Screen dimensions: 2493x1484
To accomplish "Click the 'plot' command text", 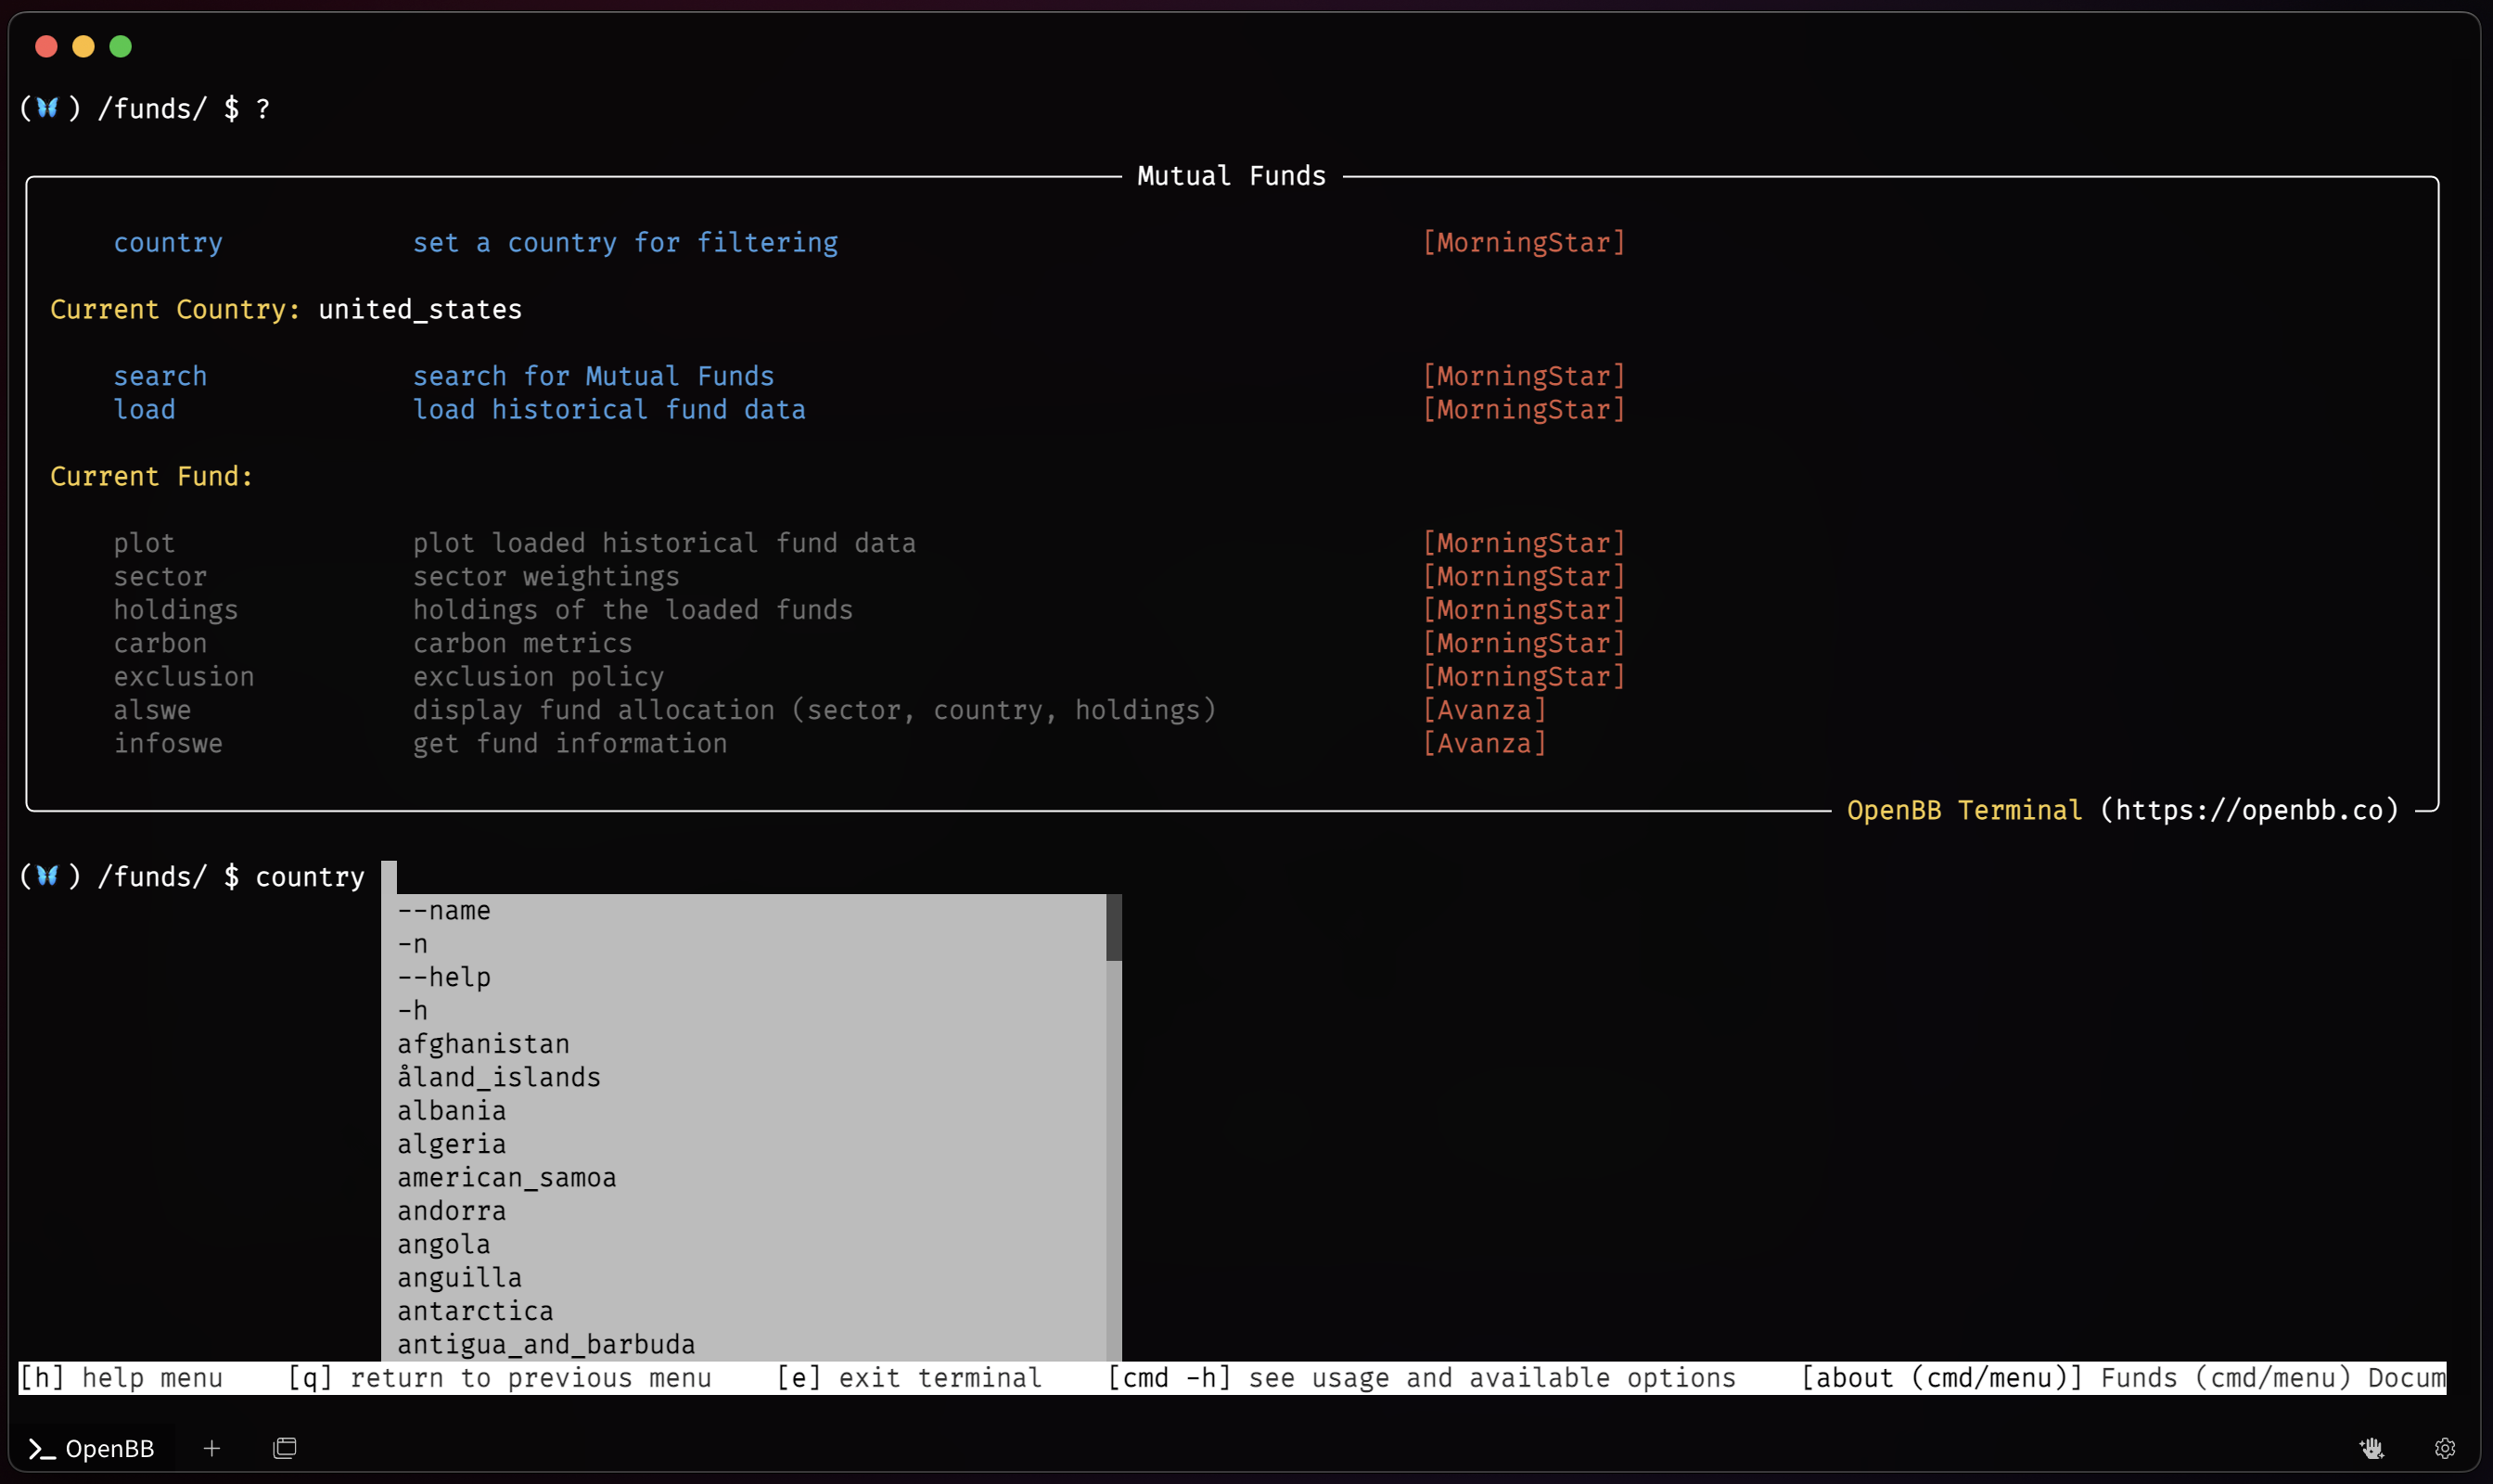I will click(x=144, y=543).
